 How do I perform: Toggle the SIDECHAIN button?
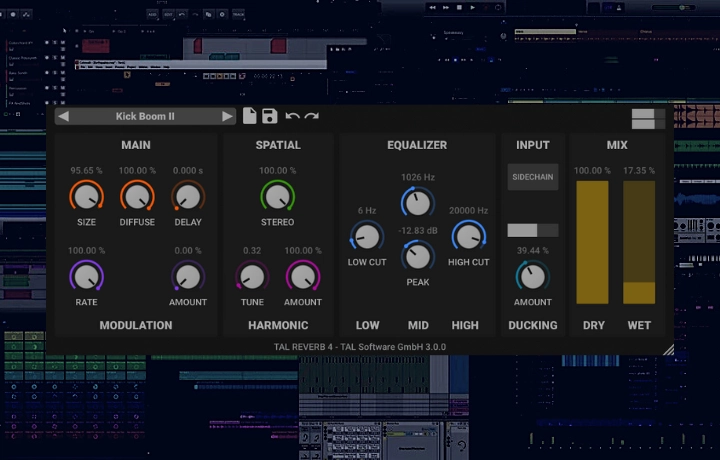click(x=533, y=177)
